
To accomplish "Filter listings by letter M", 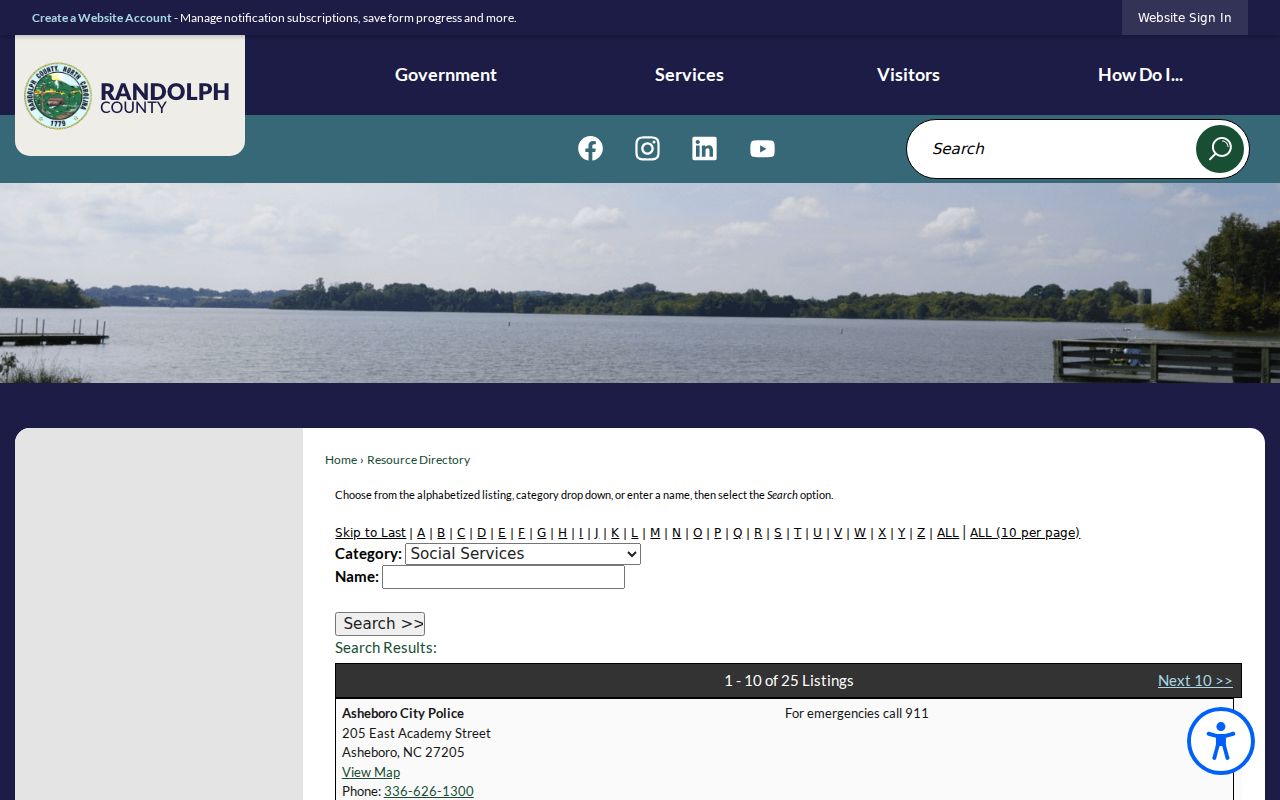I will click(655, 532).
